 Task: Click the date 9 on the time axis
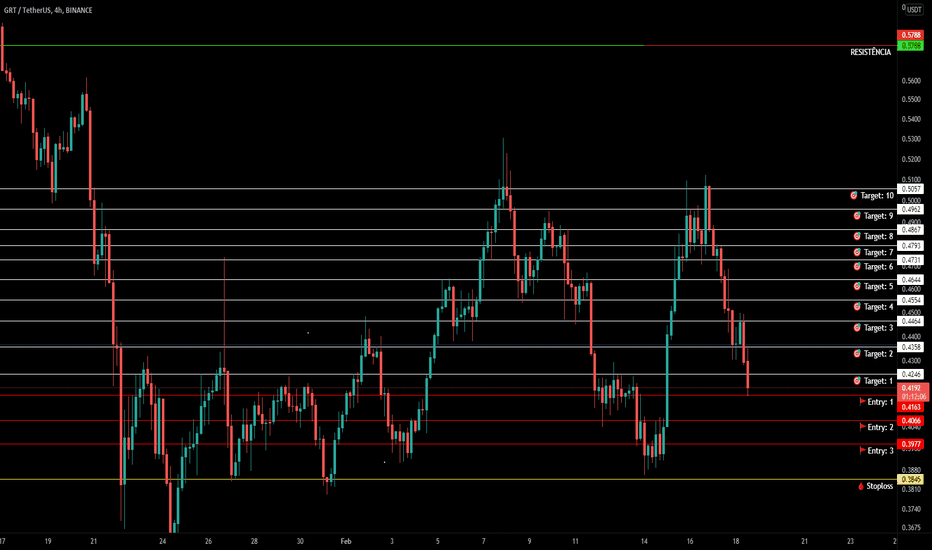point(529,541)
